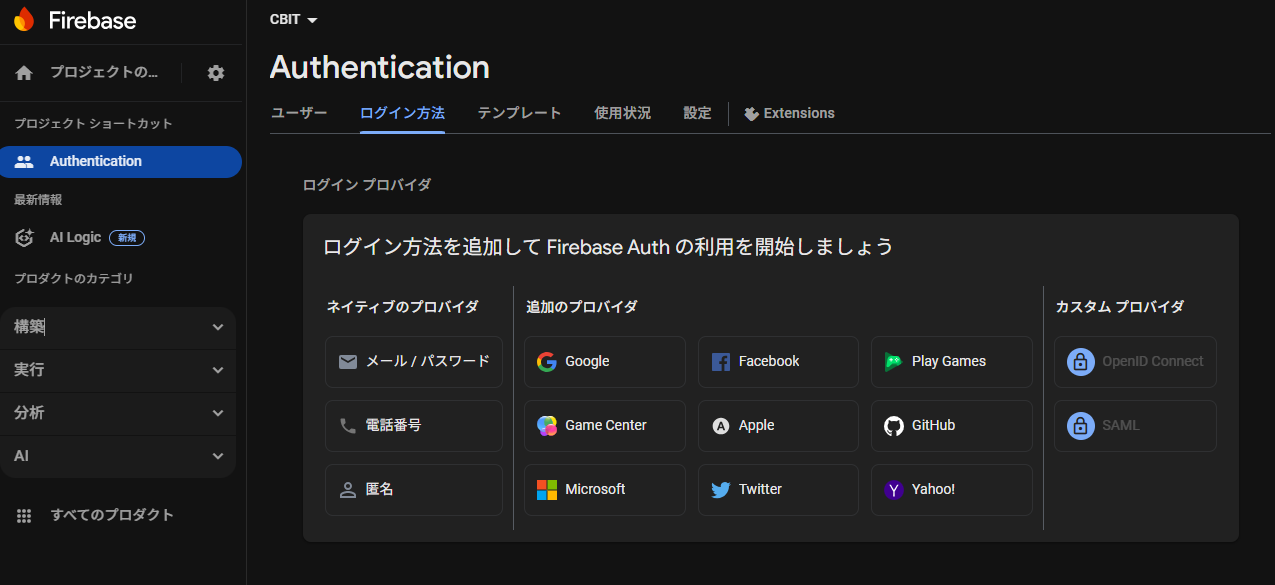Click the Extensions puzzle icon
The image size is (1275, 585).
click(751, 114)
